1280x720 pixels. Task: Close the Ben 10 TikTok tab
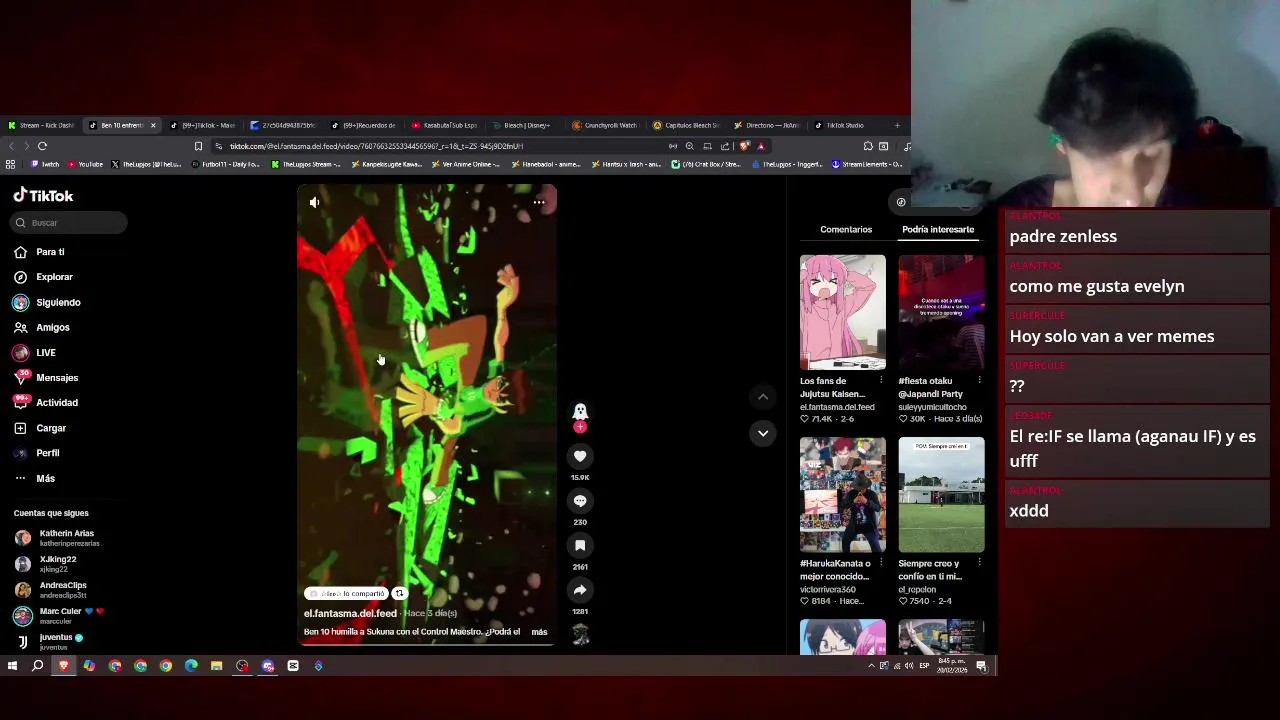pos(153,125)
